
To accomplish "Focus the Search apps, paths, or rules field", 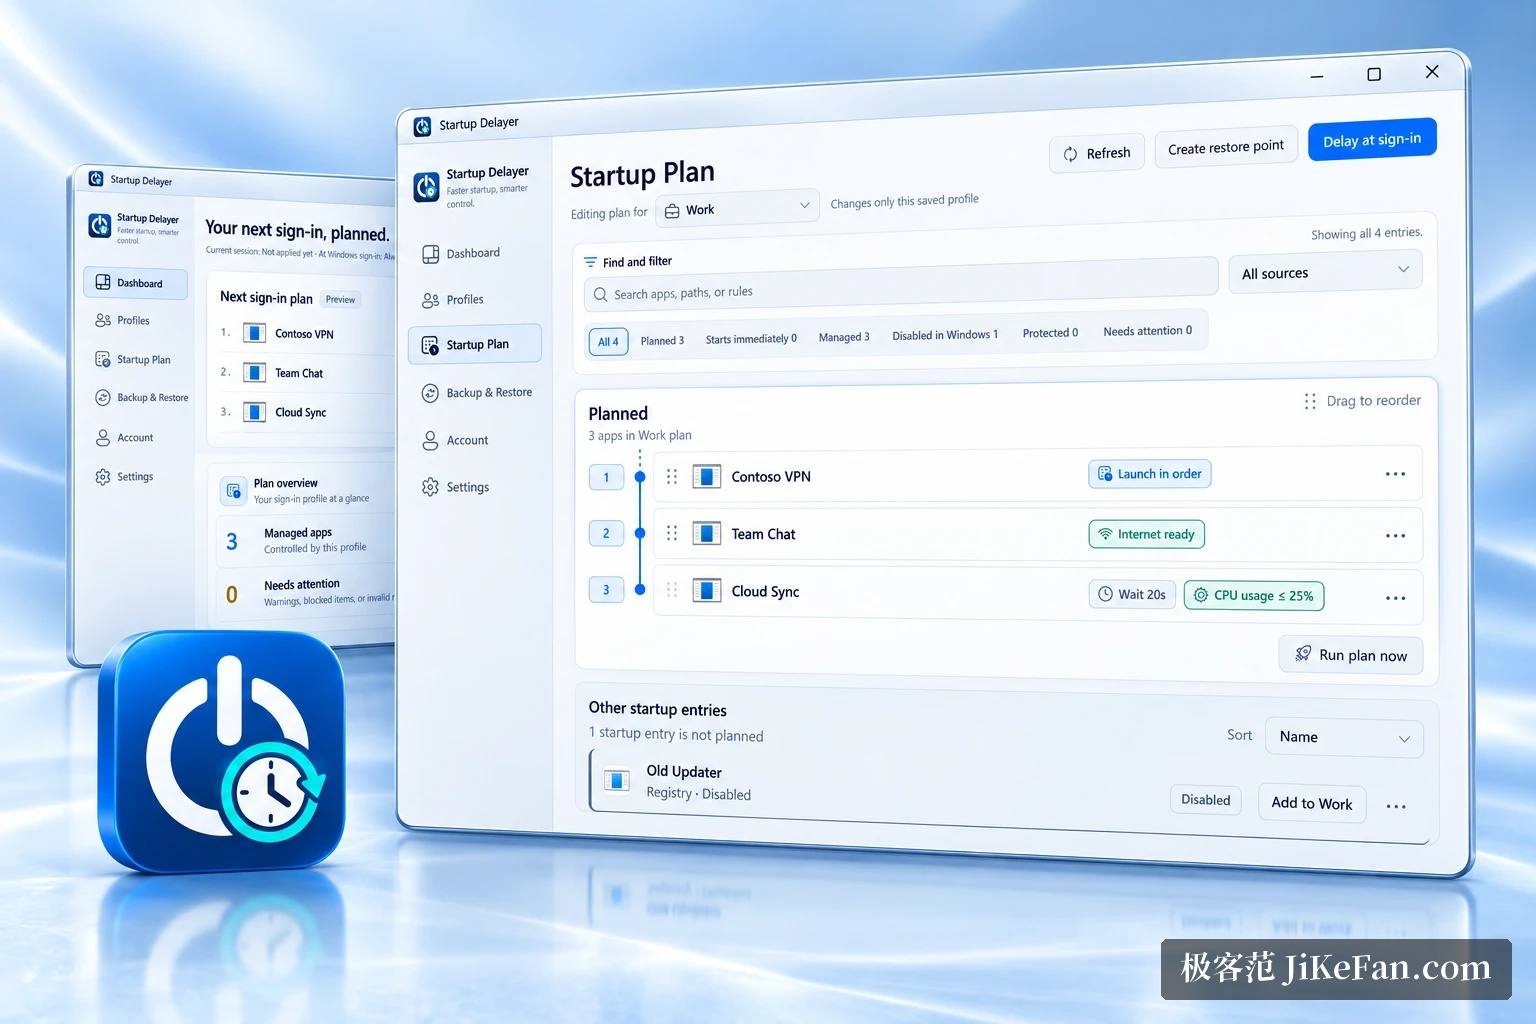I will tap(900, 283).
